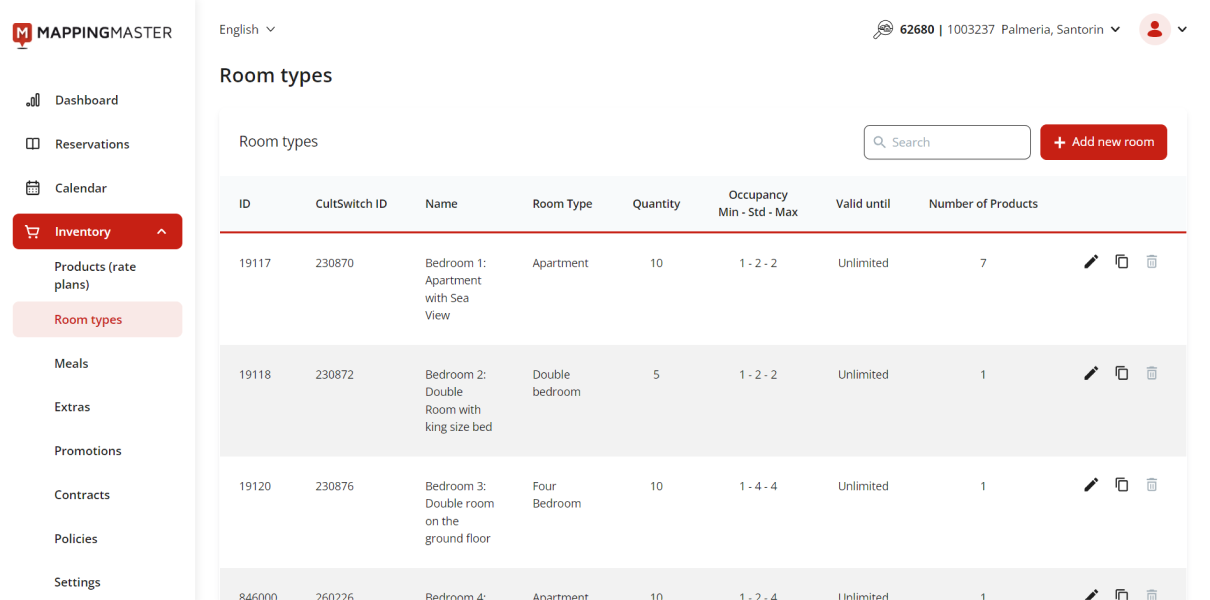Click the MappingMaster logo
This screenshot has width=1210, height=600.
(92, 33)
